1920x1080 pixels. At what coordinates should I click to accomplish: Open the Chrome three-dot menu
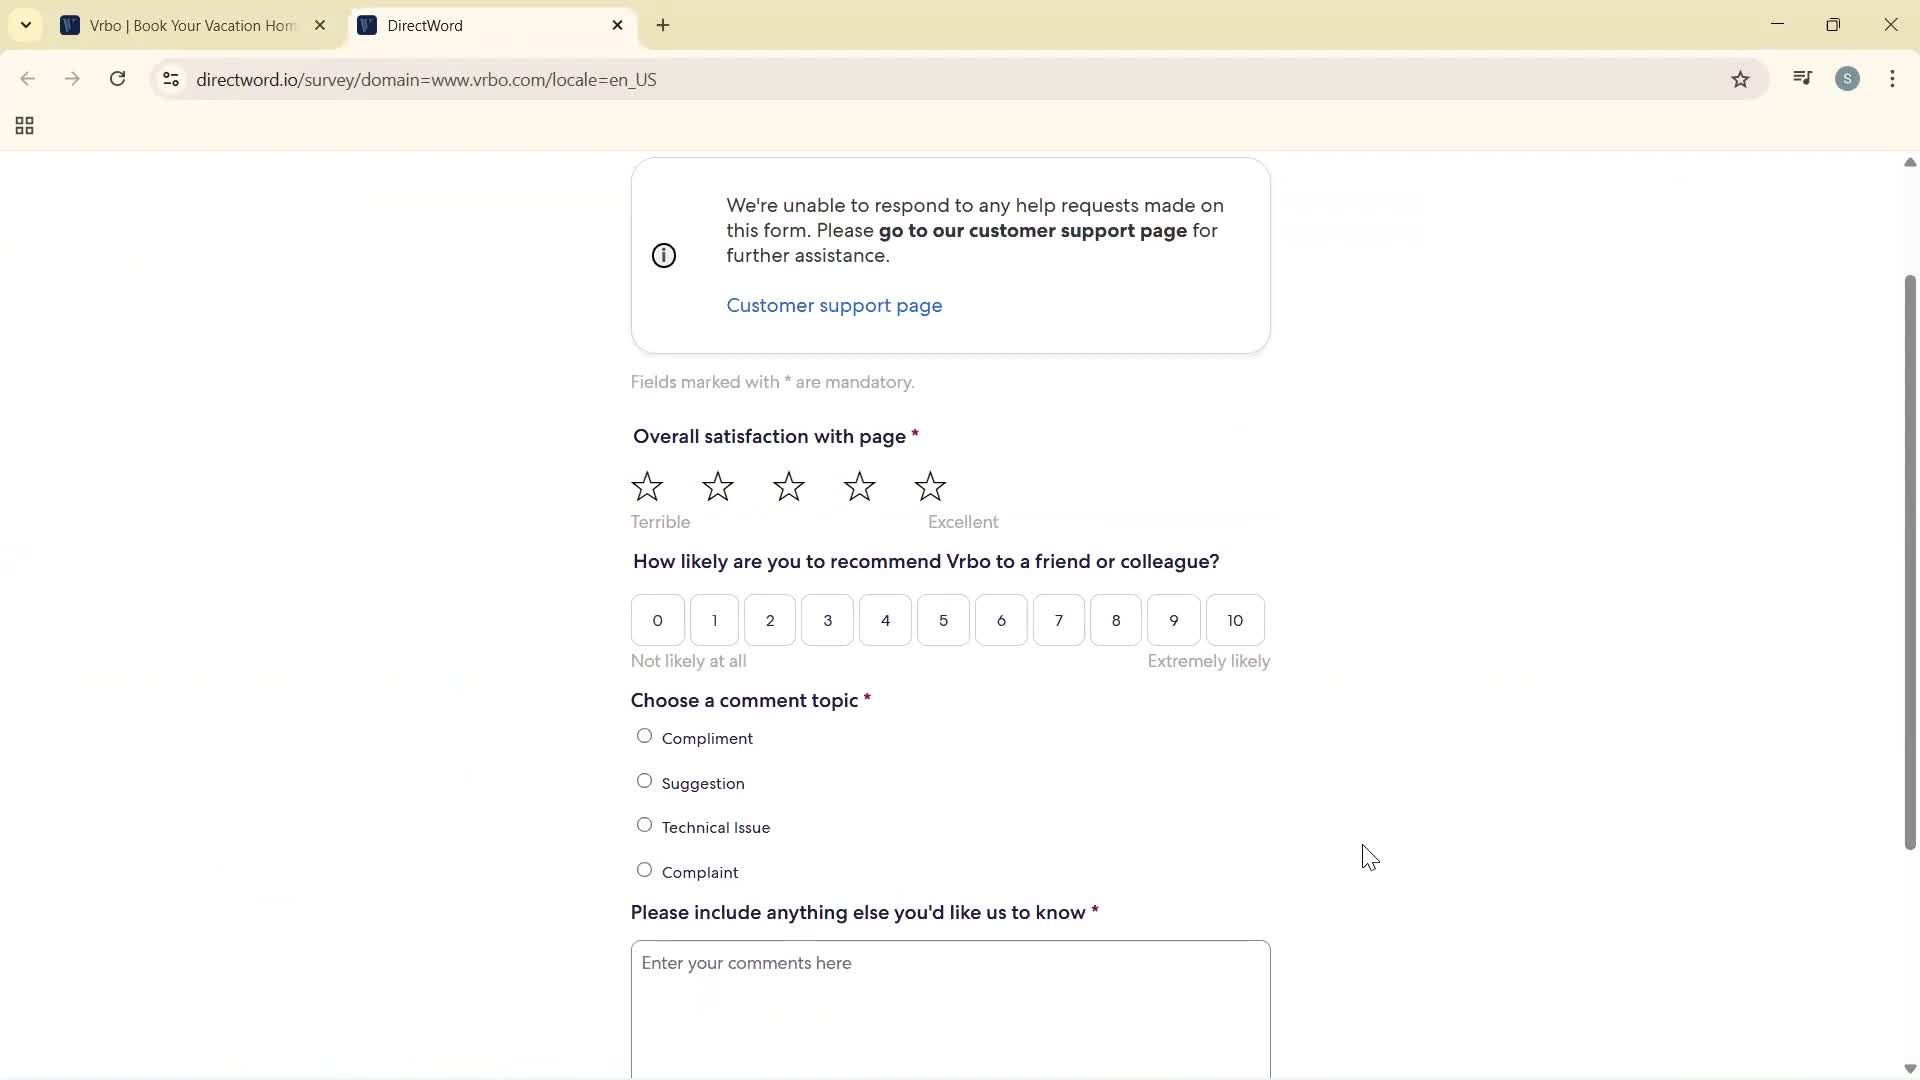pyautogui.click(x=1893, y=78)
